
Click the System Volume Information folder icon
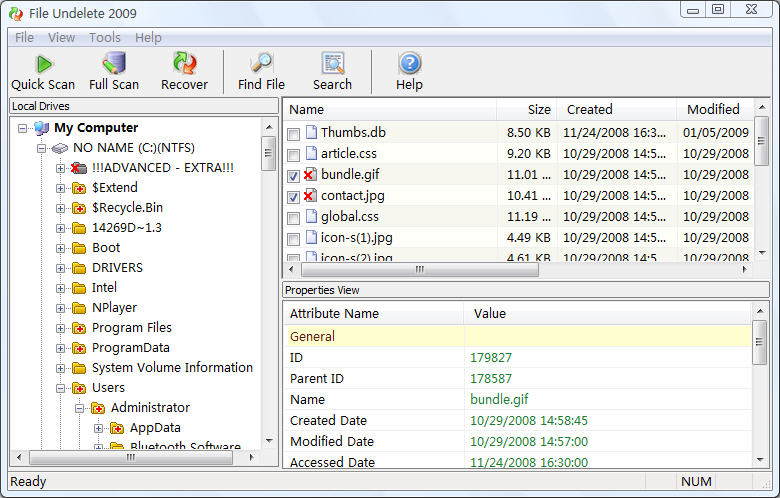(x=79, y=368)
